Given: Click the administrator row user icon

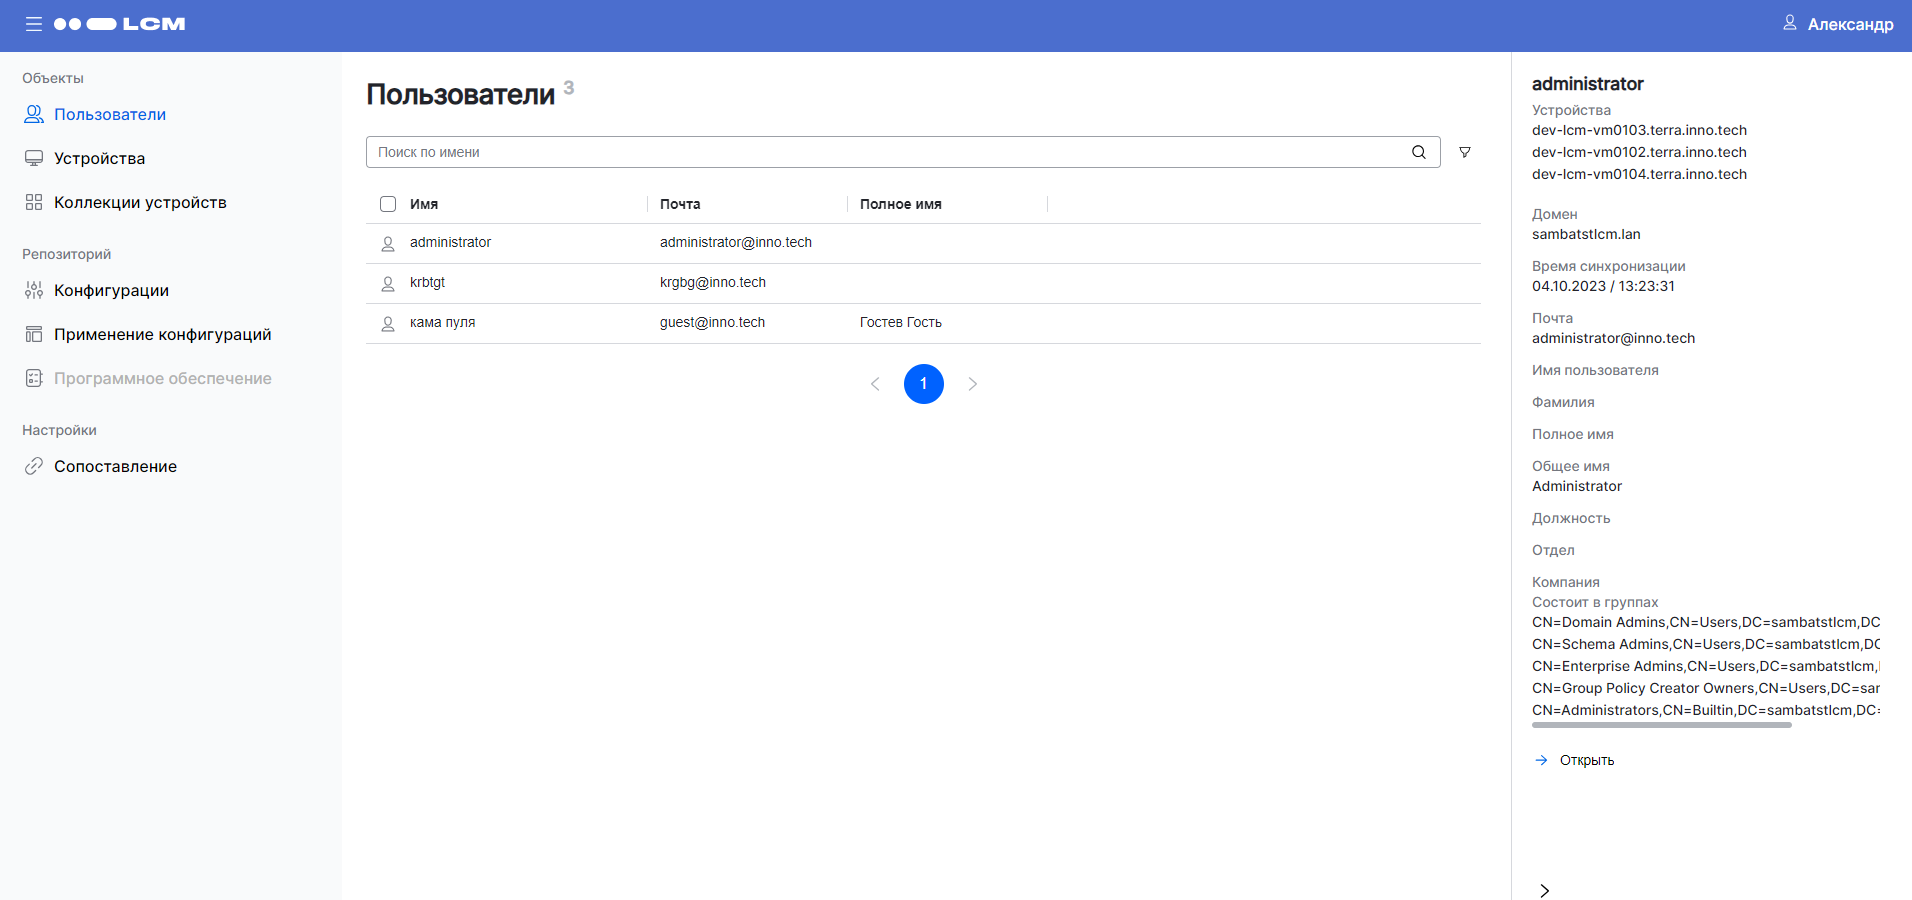Looking at the screenshot, I should (388, 243).
